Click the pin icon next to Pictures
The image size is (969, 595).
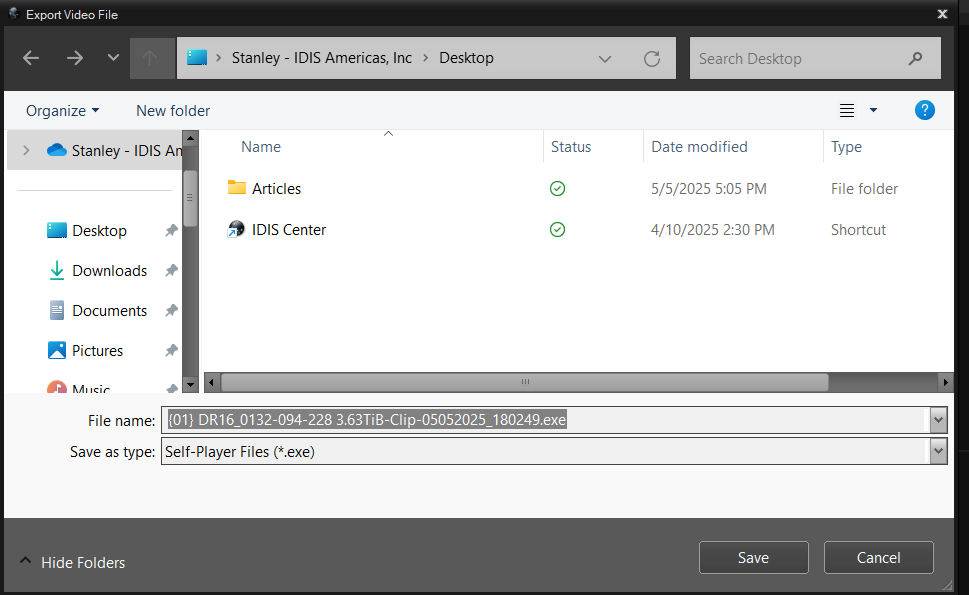(x=171, y=351)
